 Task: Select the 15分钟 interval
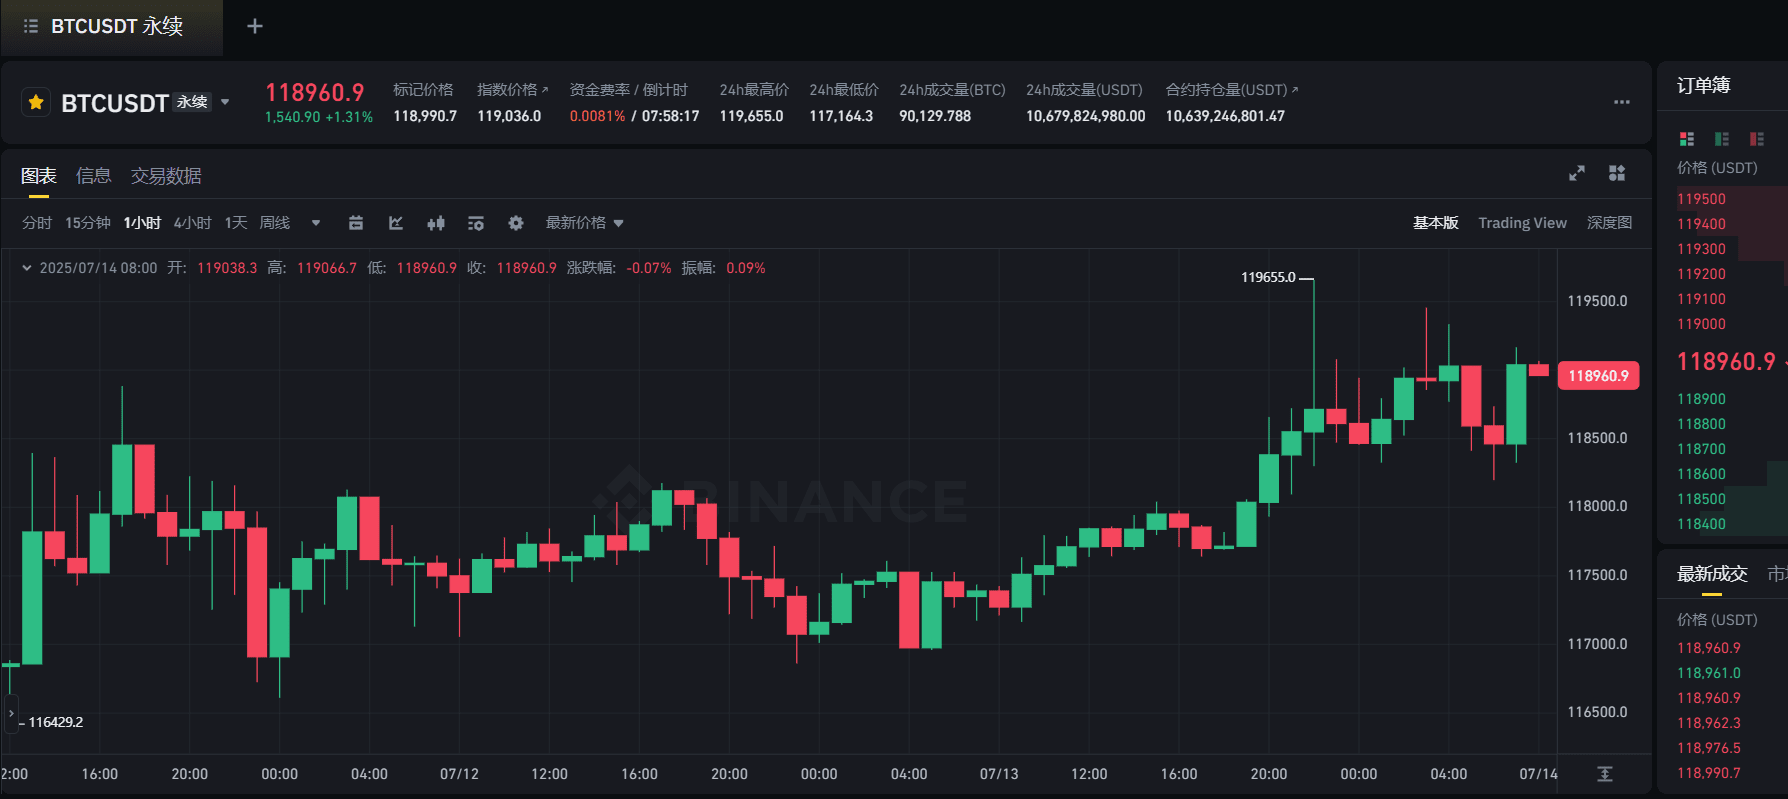coord(88,223)
